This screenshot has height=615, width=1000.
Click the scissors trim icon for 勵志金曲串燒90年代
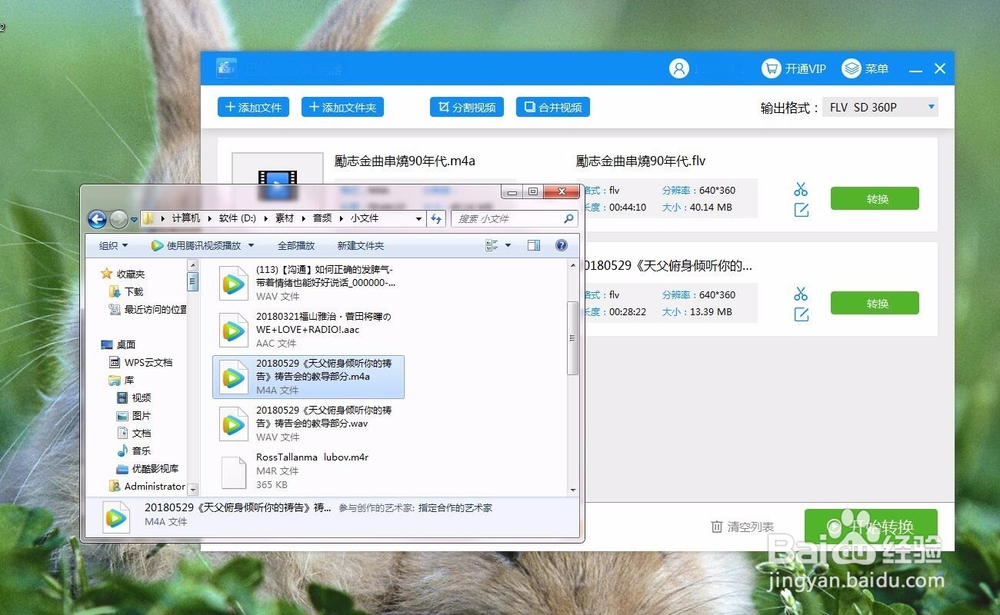click(x=800, y=189)
